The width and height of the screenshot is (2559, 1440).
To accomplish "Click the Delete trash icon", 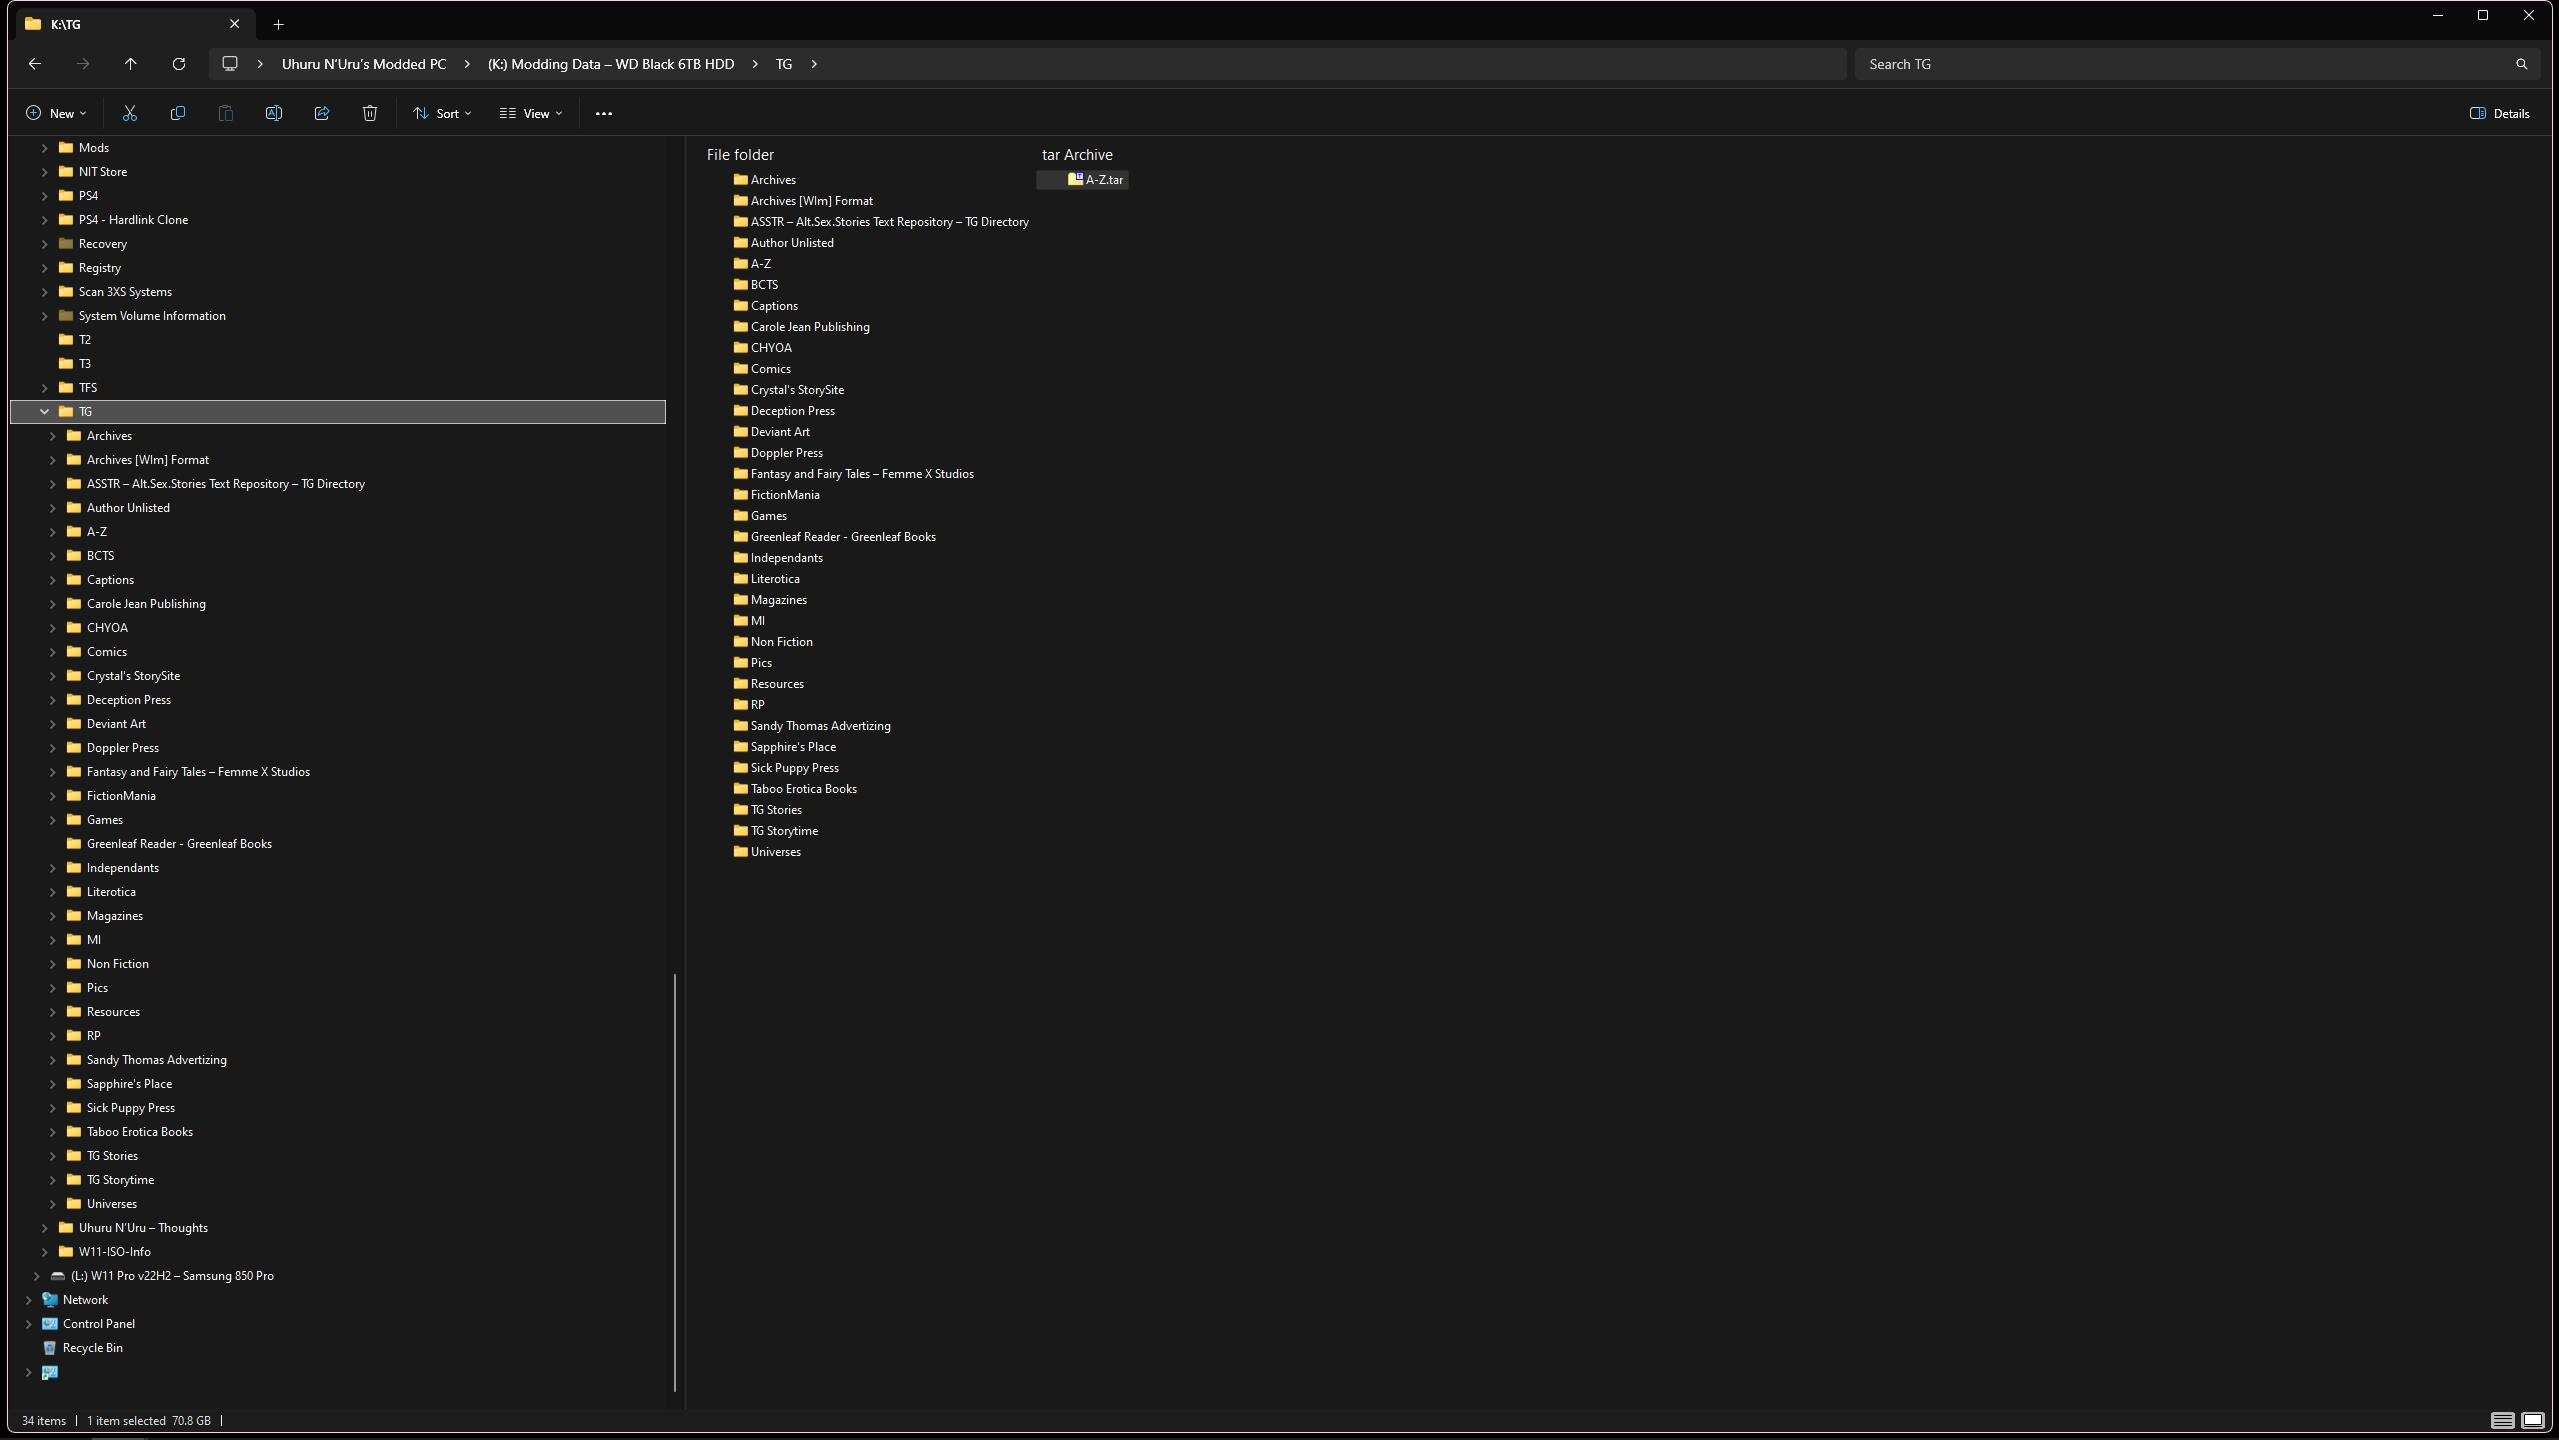I will tap(370, 114).
